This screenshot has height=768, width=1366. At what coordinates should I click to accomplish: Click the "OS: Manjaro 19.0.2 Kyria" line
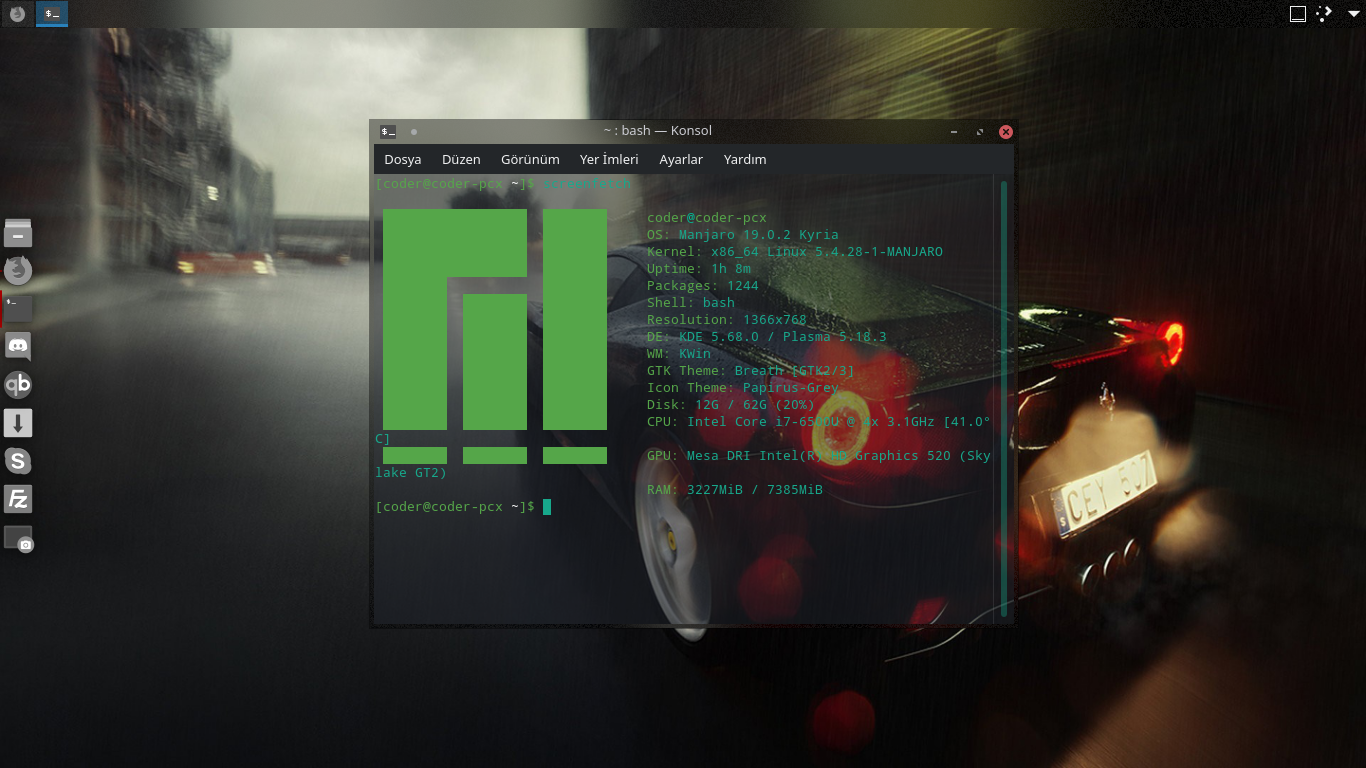pyautogui.click(x=743, y=235)
